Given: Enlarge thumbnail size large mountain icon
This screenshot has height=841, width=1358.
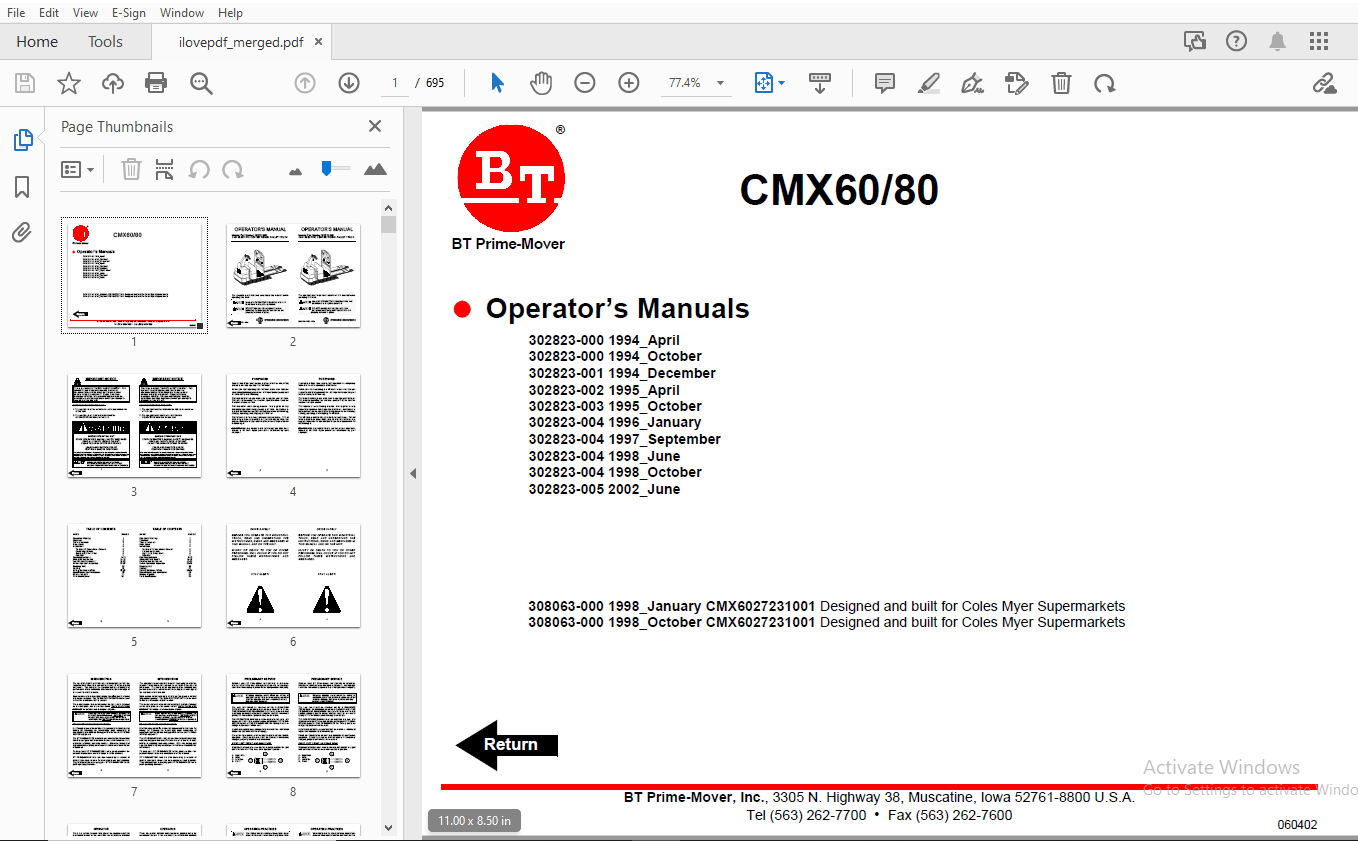Looking at the screenshot, I should click(x=375, y=169).
